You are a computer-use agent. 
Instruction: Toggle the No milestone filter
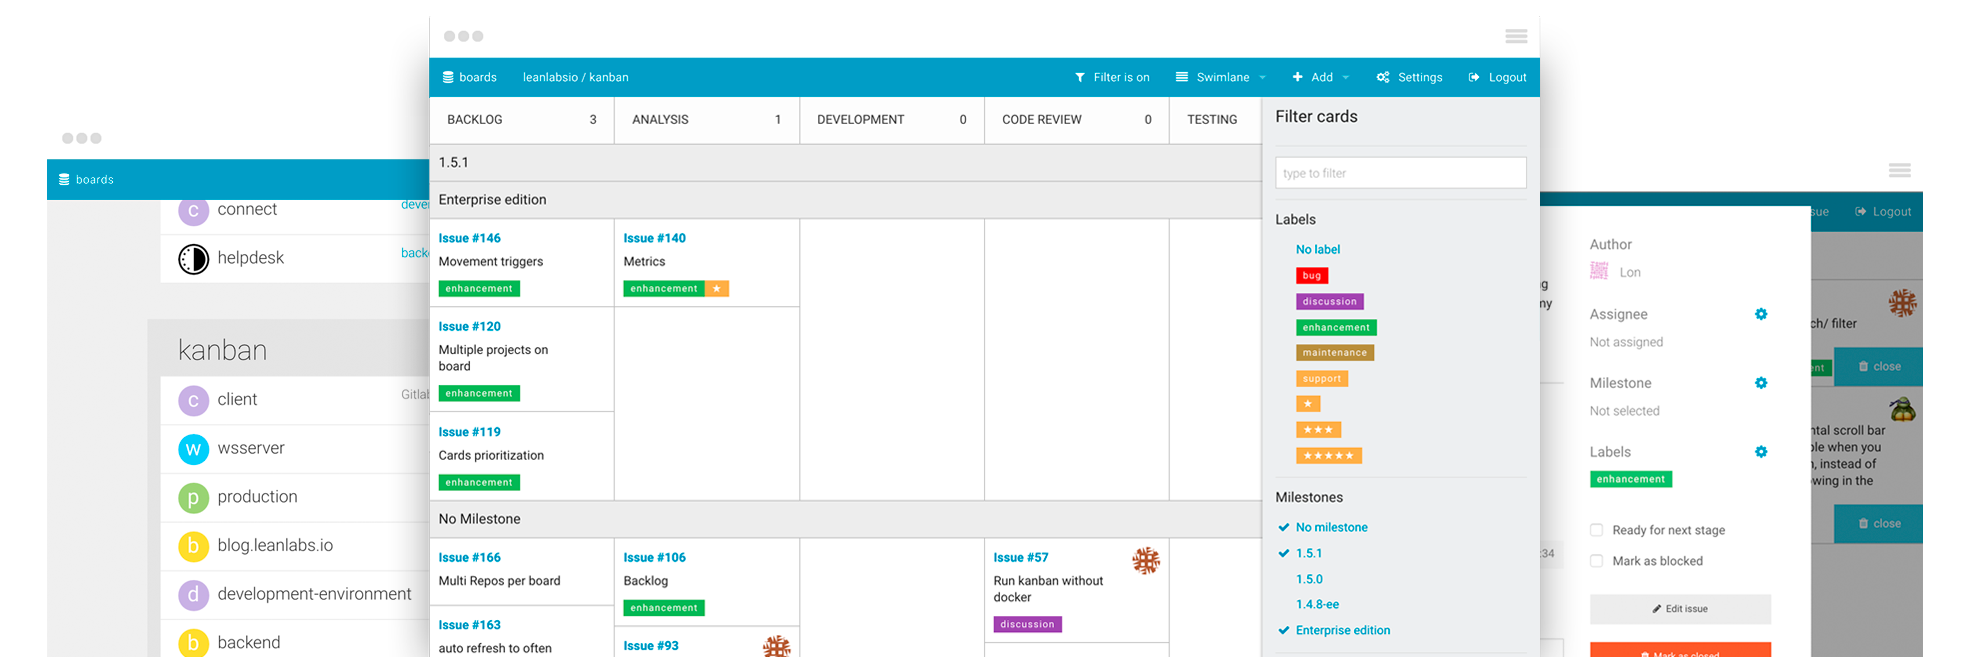[x=1331, y=527]
